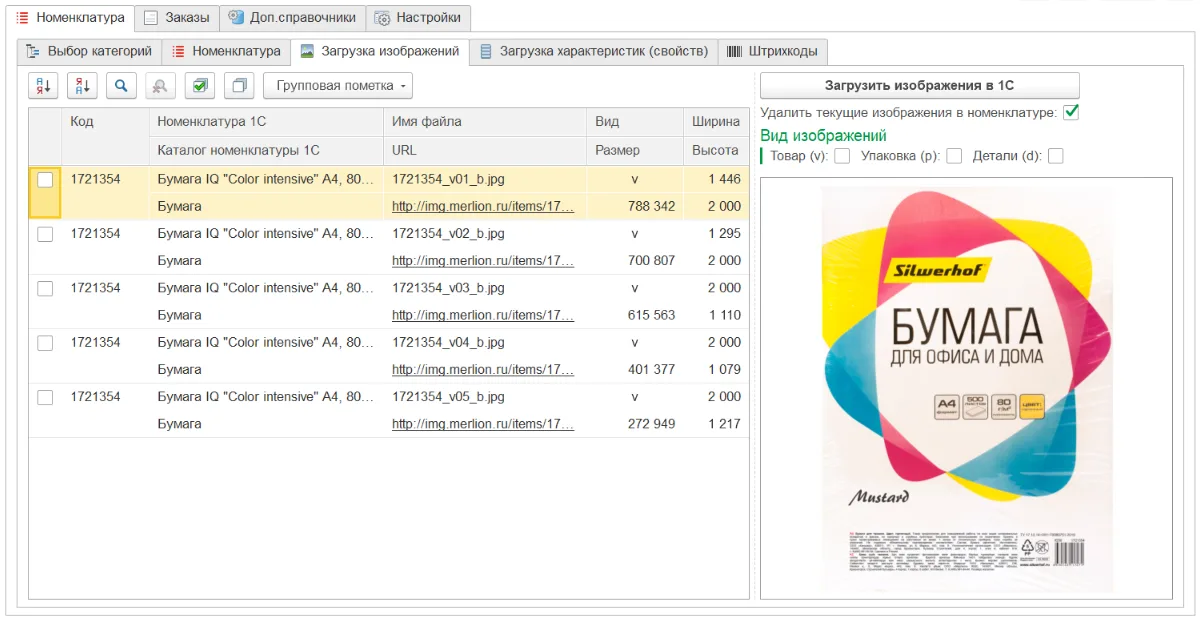Enable the Упаковка (p) checkbox
Viewport: 1201px width, 620px height.
[954, 156]
